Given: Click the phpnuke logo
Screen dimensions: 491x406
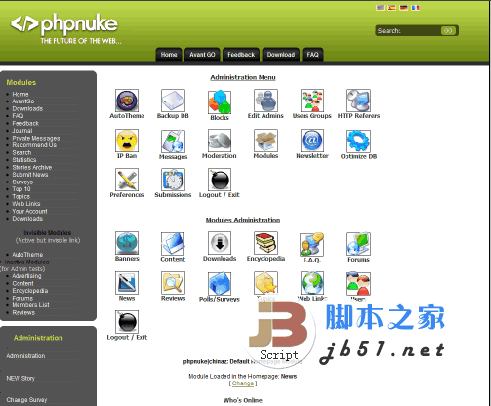Looking at the screenshot, I should 65,29.
